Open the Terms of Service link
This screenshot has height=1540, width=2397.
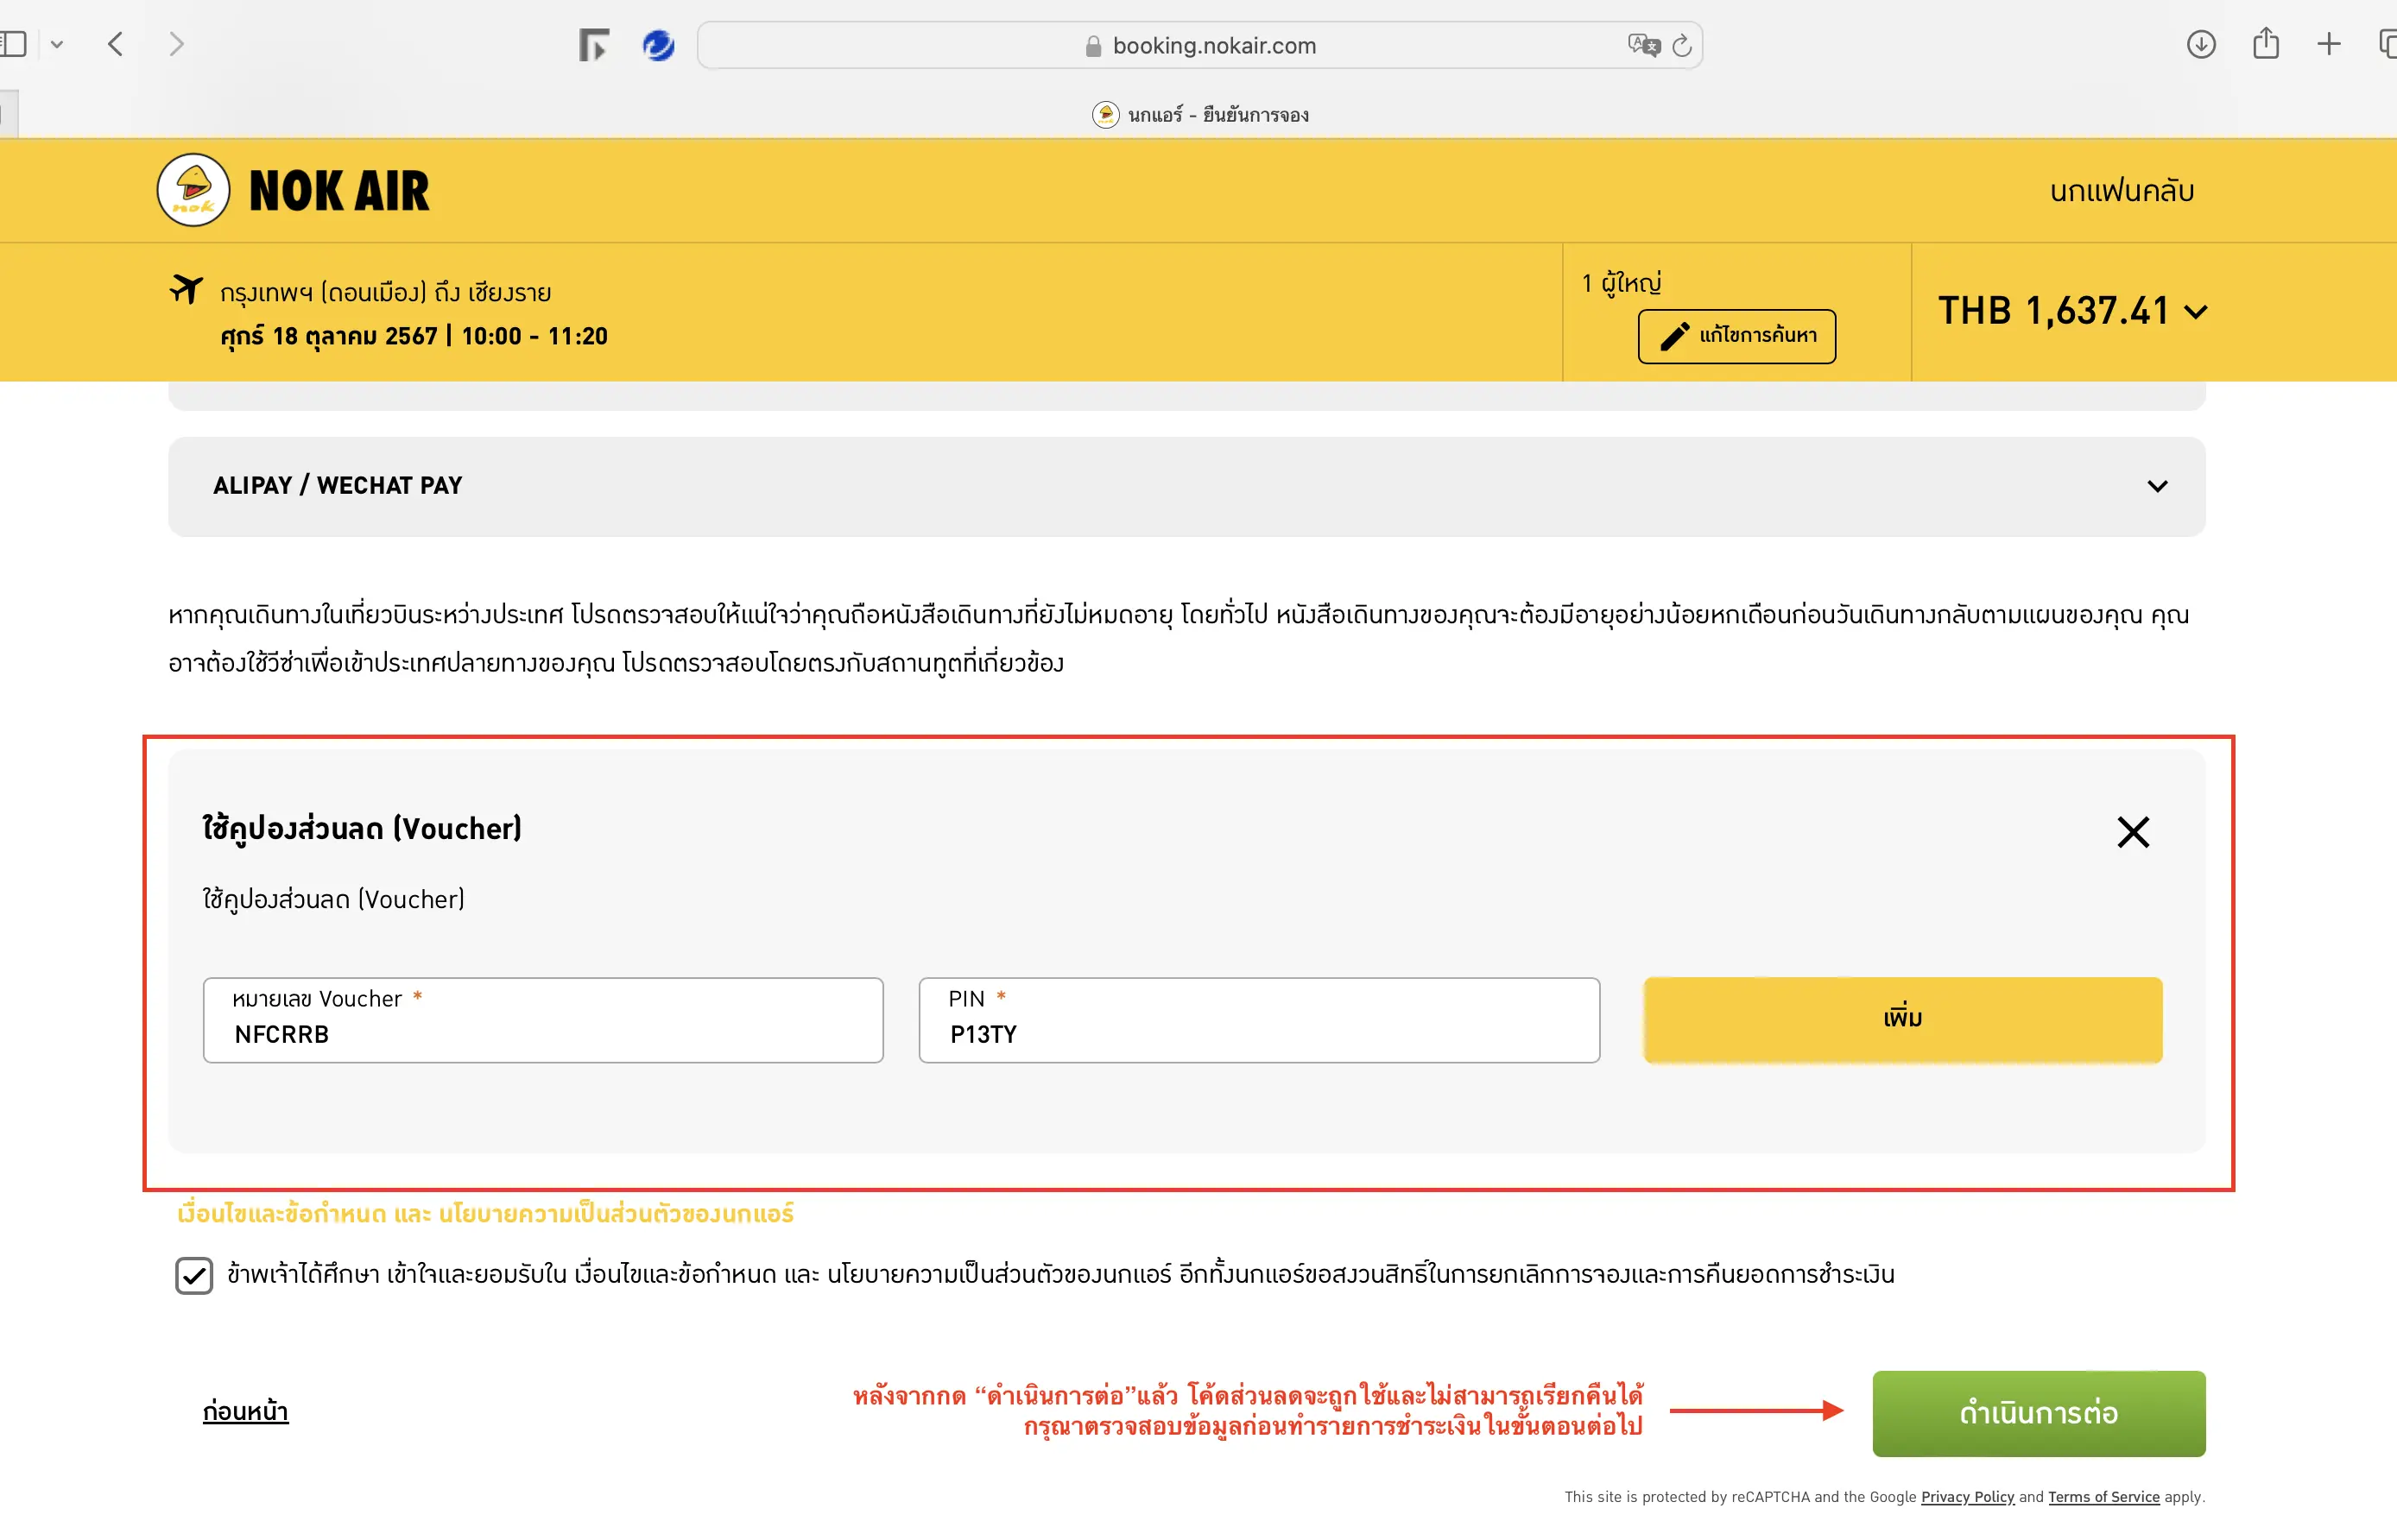coord(2103,1497)
